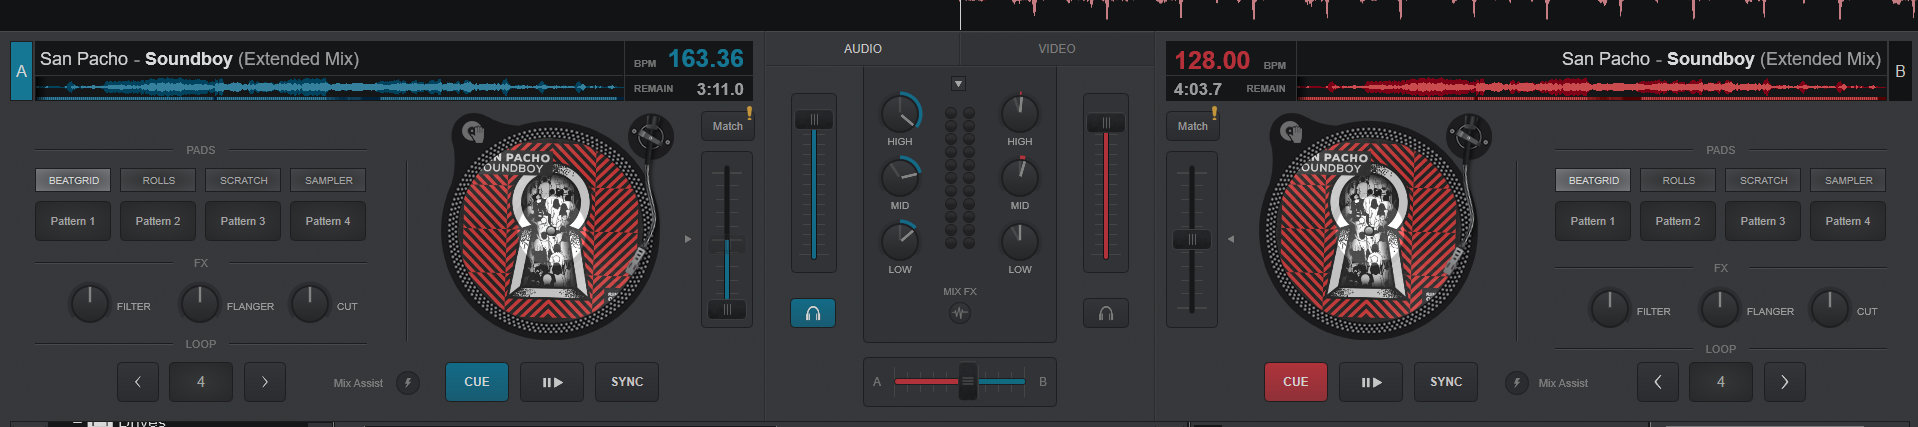Select BEATGRID pads on deck A

74,181
